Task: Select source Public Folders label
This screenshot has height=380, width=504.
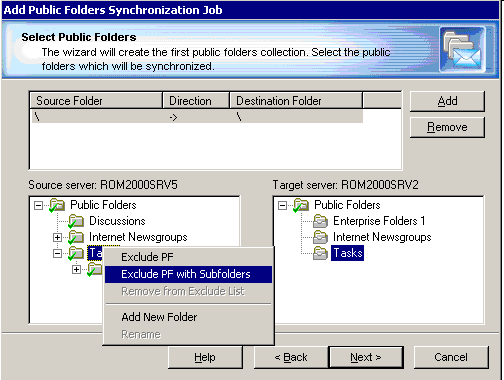Action: [103, 205]
